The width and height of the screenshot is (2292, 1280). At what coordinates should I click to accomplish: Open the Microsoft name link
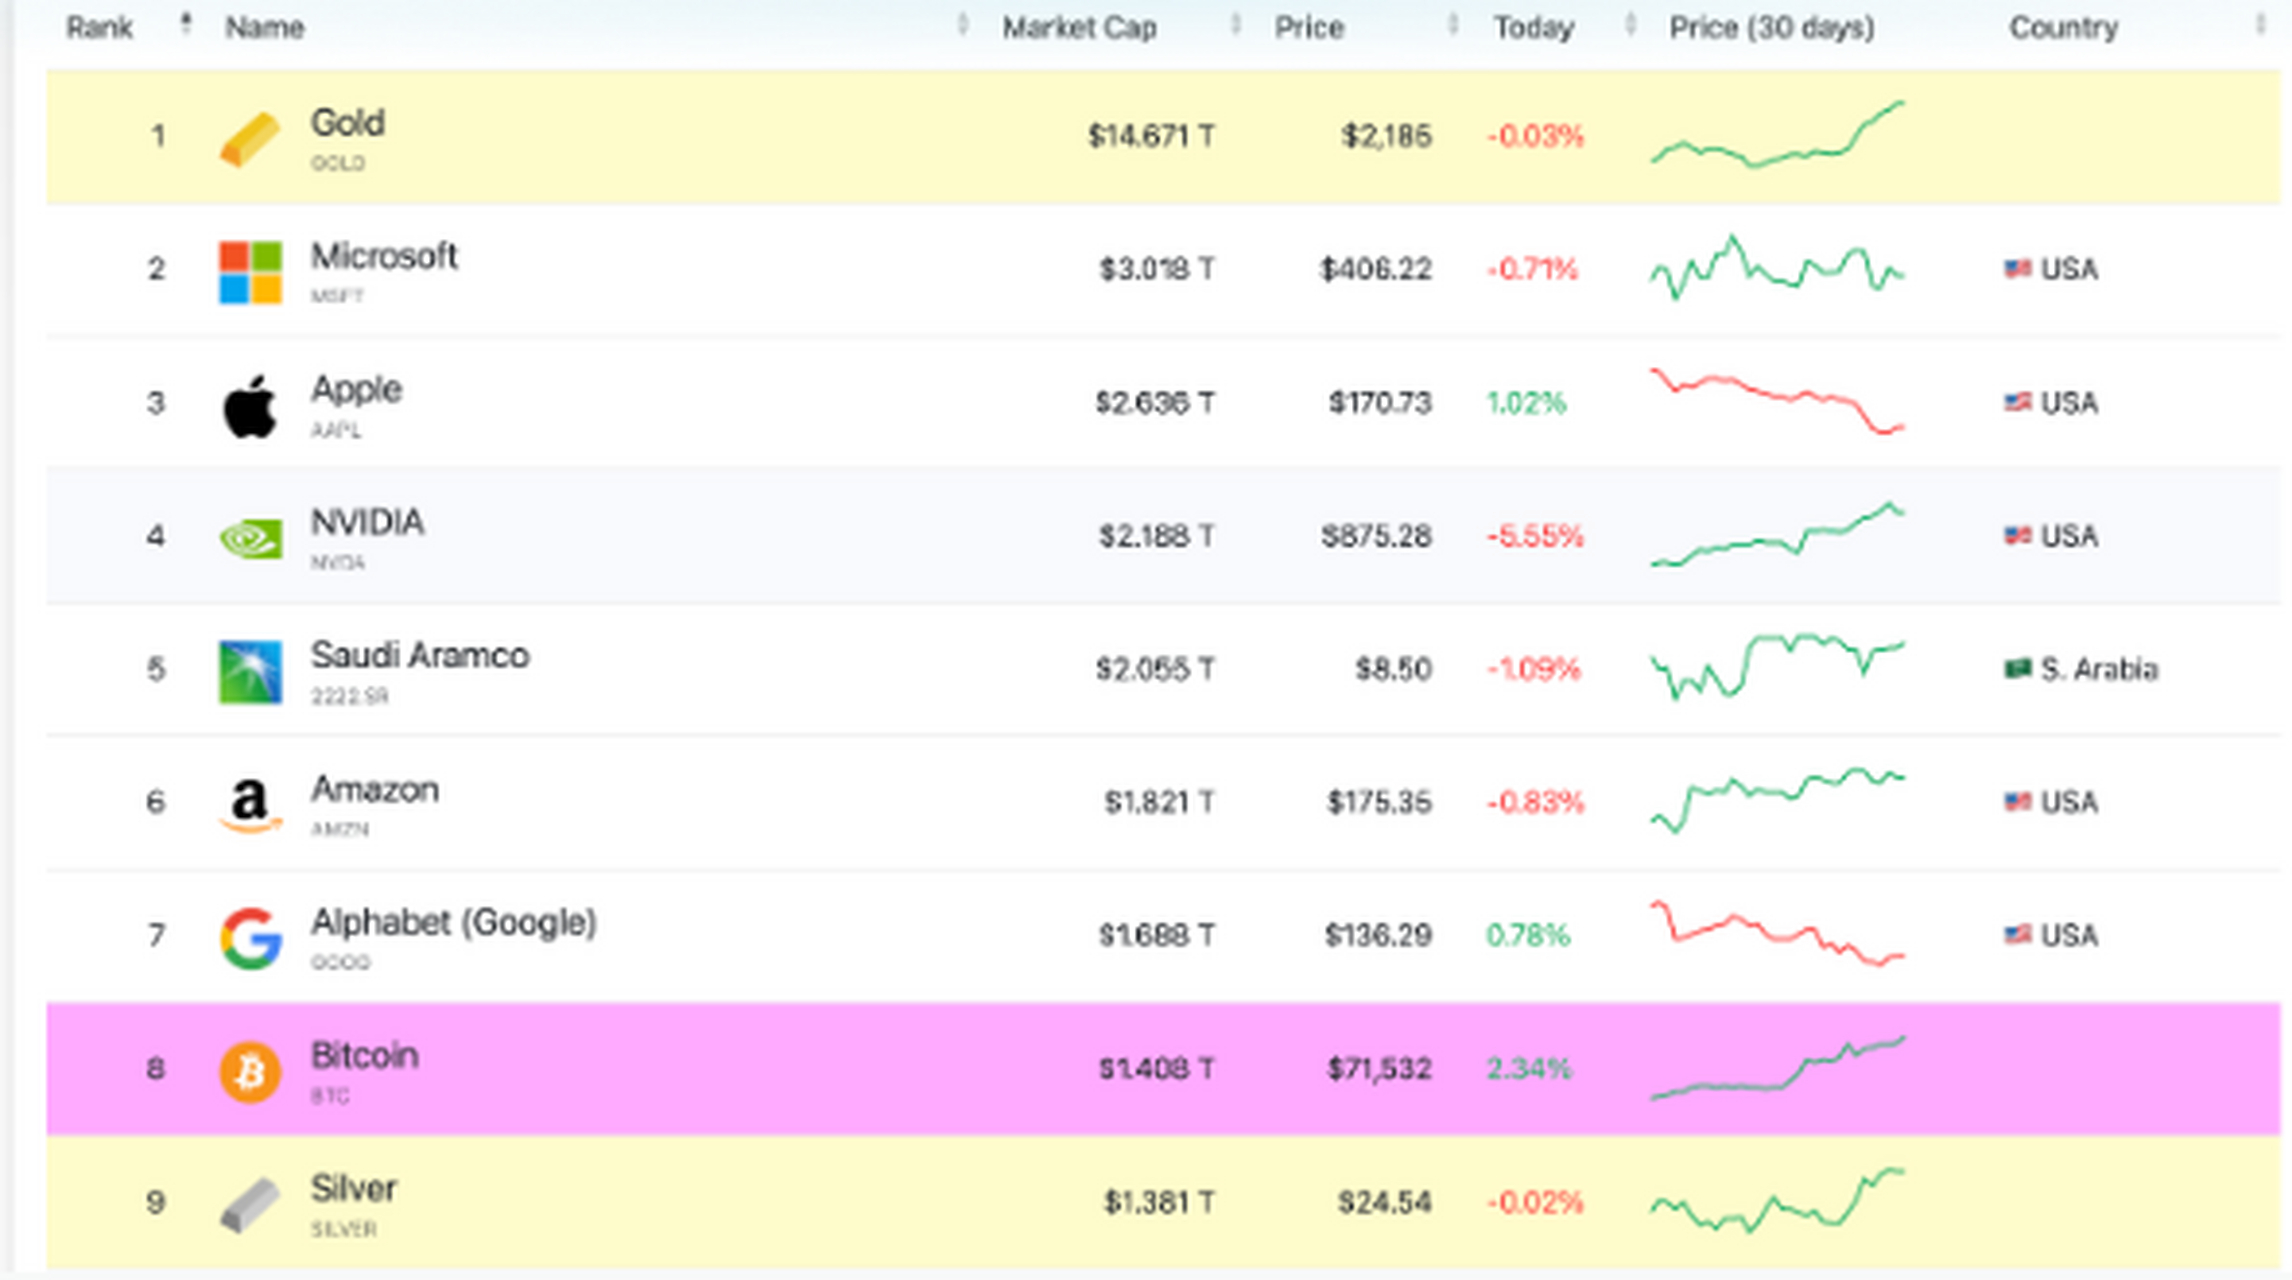coord(384,256)
